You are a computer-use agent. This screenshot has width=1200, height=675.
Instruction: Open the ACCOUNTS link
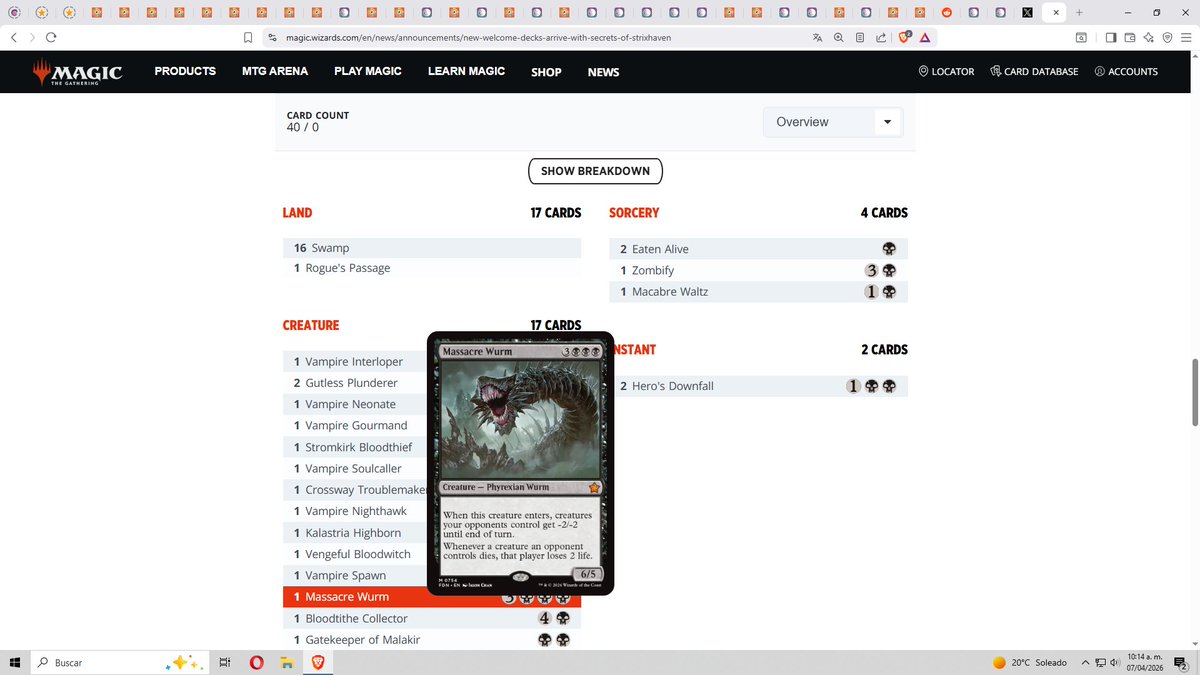1126,71
